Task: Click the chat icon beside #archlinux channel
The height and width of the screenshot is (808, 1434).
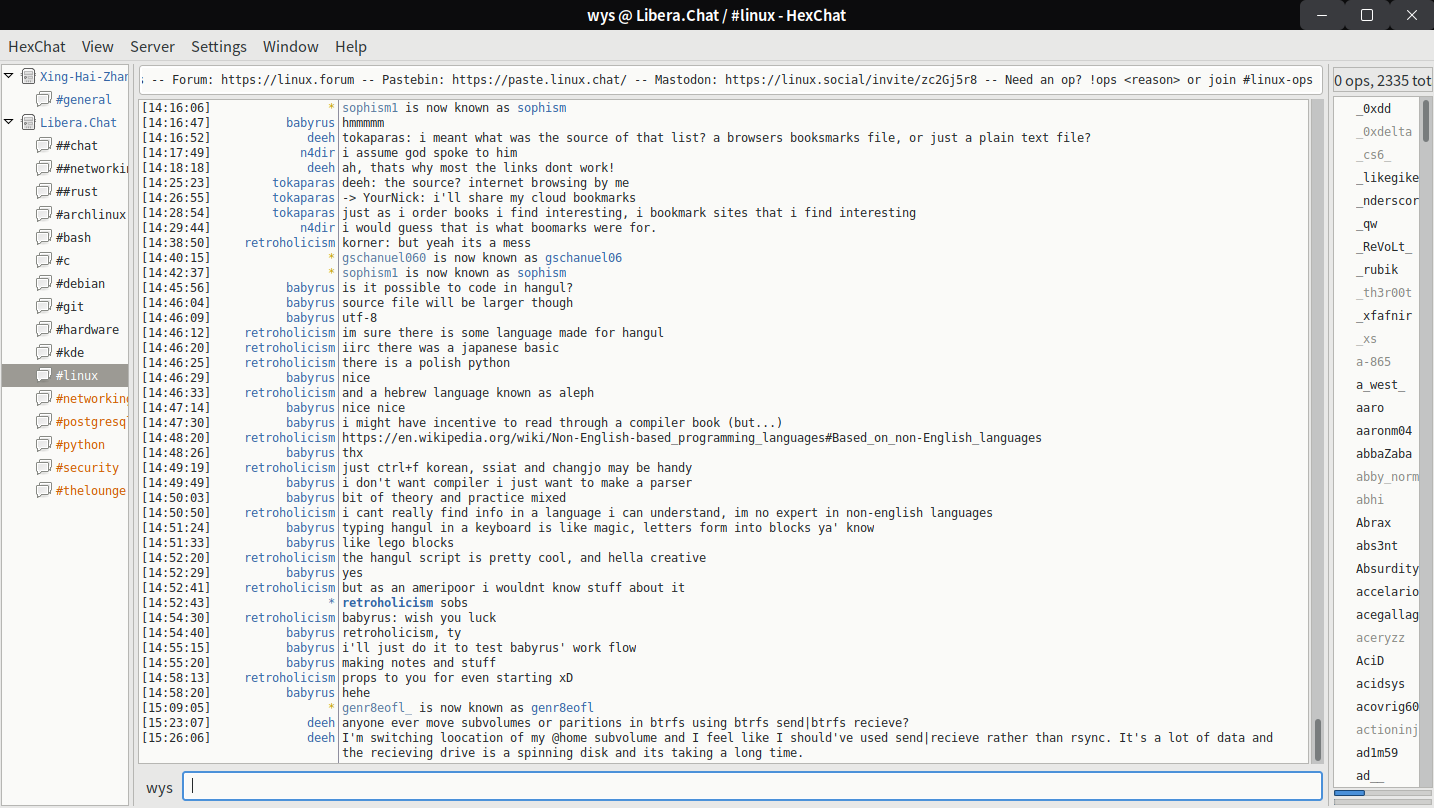Action: [x=43, y=214]
